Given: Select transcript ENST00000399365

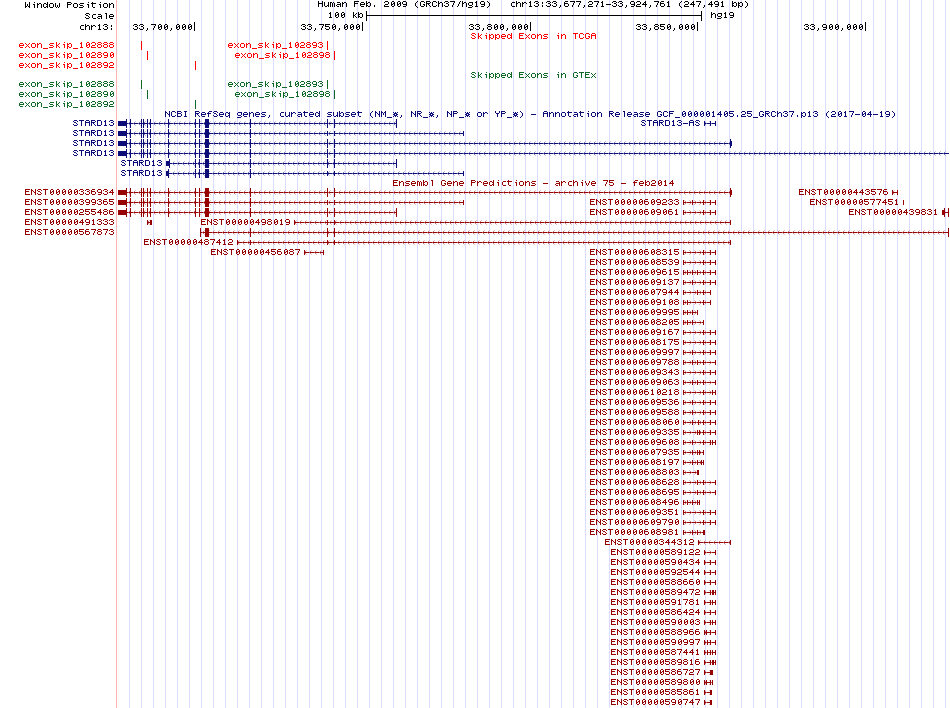Looking at the screenshot, I should [69, 202].
